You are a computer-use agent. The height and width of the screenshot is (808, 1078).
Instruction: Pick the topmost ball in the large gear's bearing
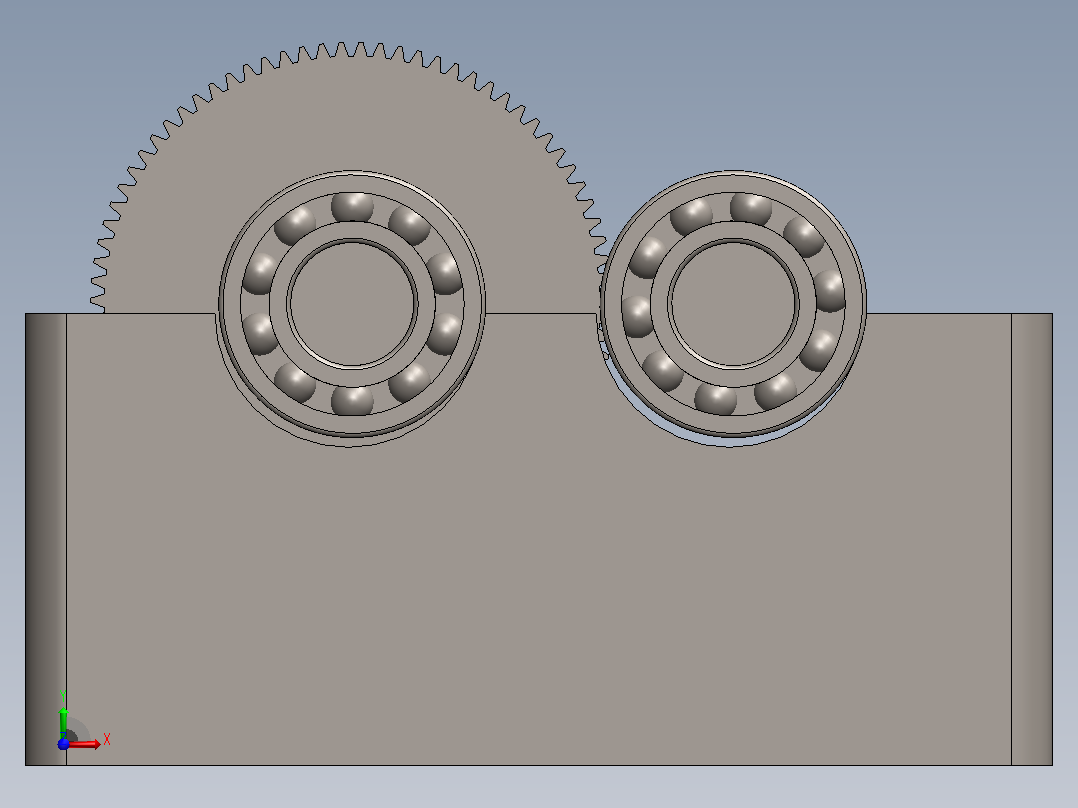pyautogui.click(x=352, y=206)
